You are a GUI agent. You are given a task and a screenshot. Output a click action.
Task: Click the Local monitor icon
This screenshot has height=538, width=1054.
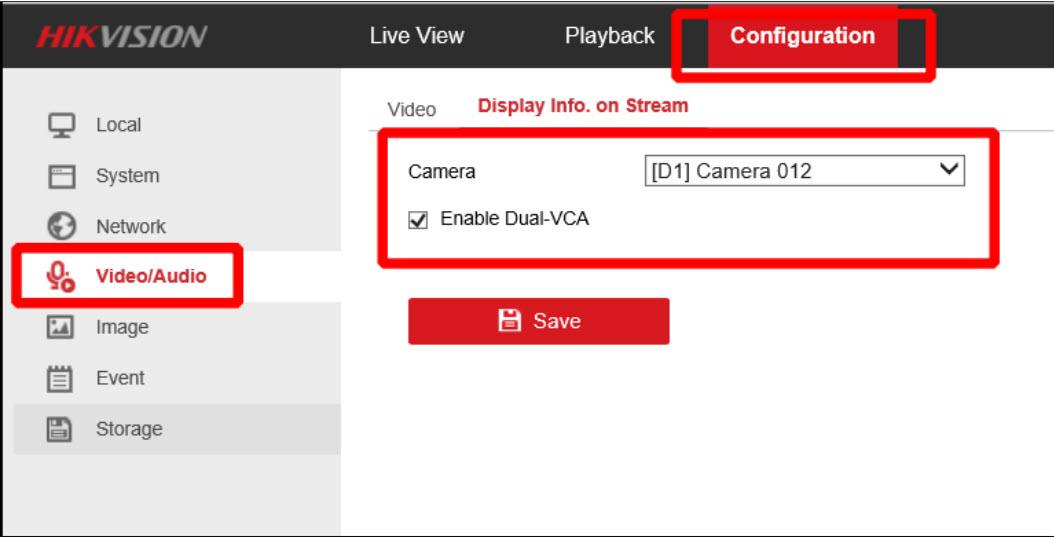(62, 126)
